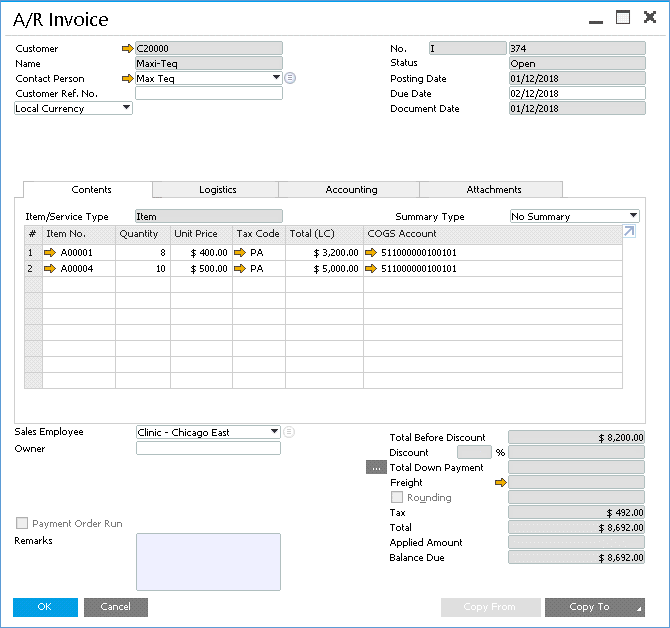The image size is (670, 628).
Task: Open Total Down Payment ellipsis button
Action: (x=376, y=468)
